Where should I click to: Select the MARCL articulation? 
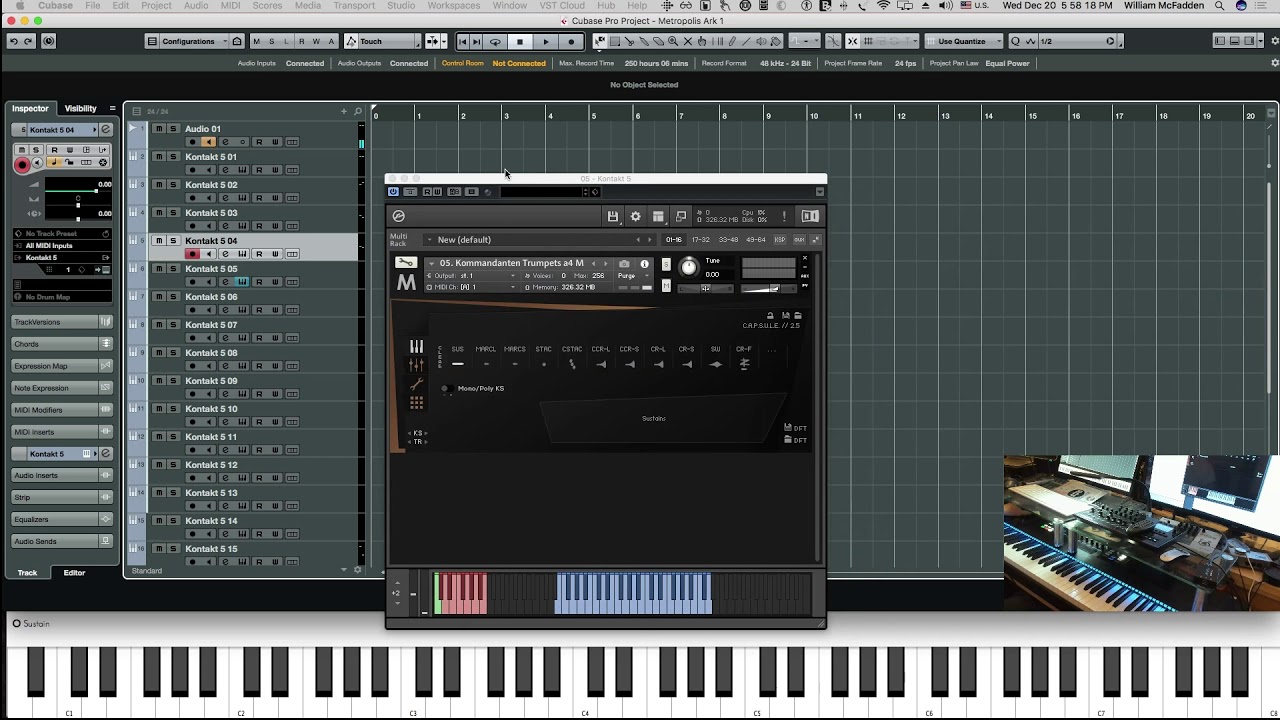[x=486, y=358]
